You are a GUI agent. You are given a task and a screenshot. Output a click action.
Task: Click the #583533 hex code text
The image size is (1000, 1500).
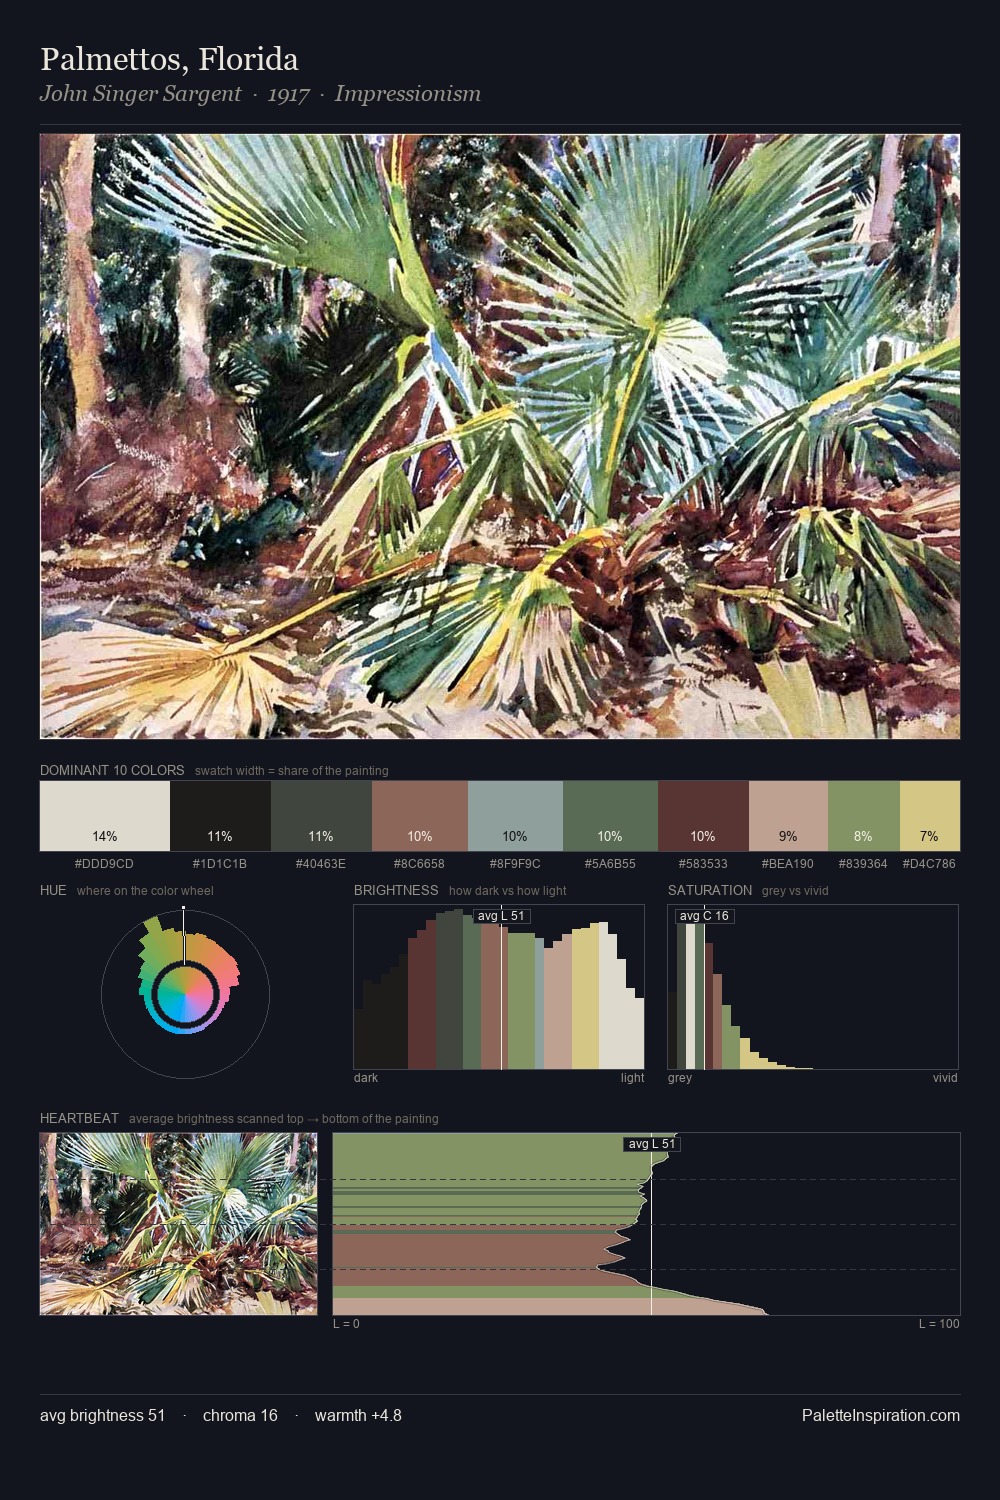point(703,863)
